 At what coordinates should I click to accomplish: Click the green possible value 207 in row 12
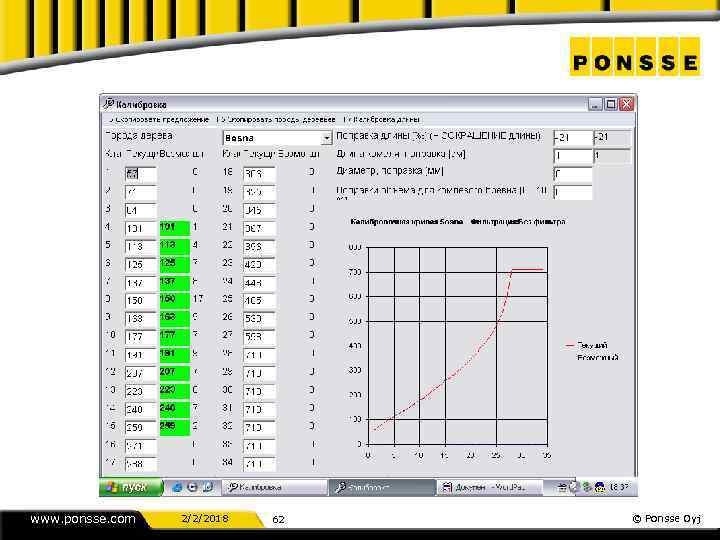(174, 373)
